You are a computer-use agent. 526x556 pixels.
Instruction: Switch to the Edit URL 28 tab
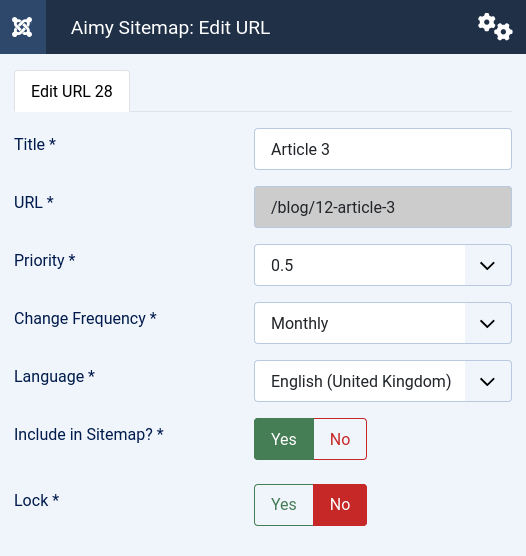(72, 91)
